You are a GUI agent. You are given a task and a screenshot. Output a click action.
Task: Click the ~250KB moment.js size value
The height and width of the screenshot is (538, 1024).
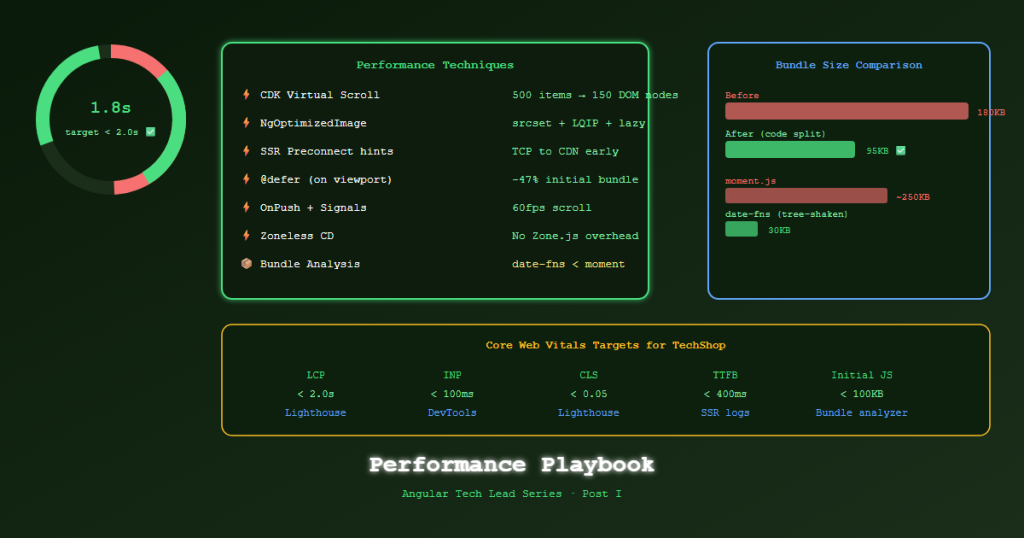(913, 197)
